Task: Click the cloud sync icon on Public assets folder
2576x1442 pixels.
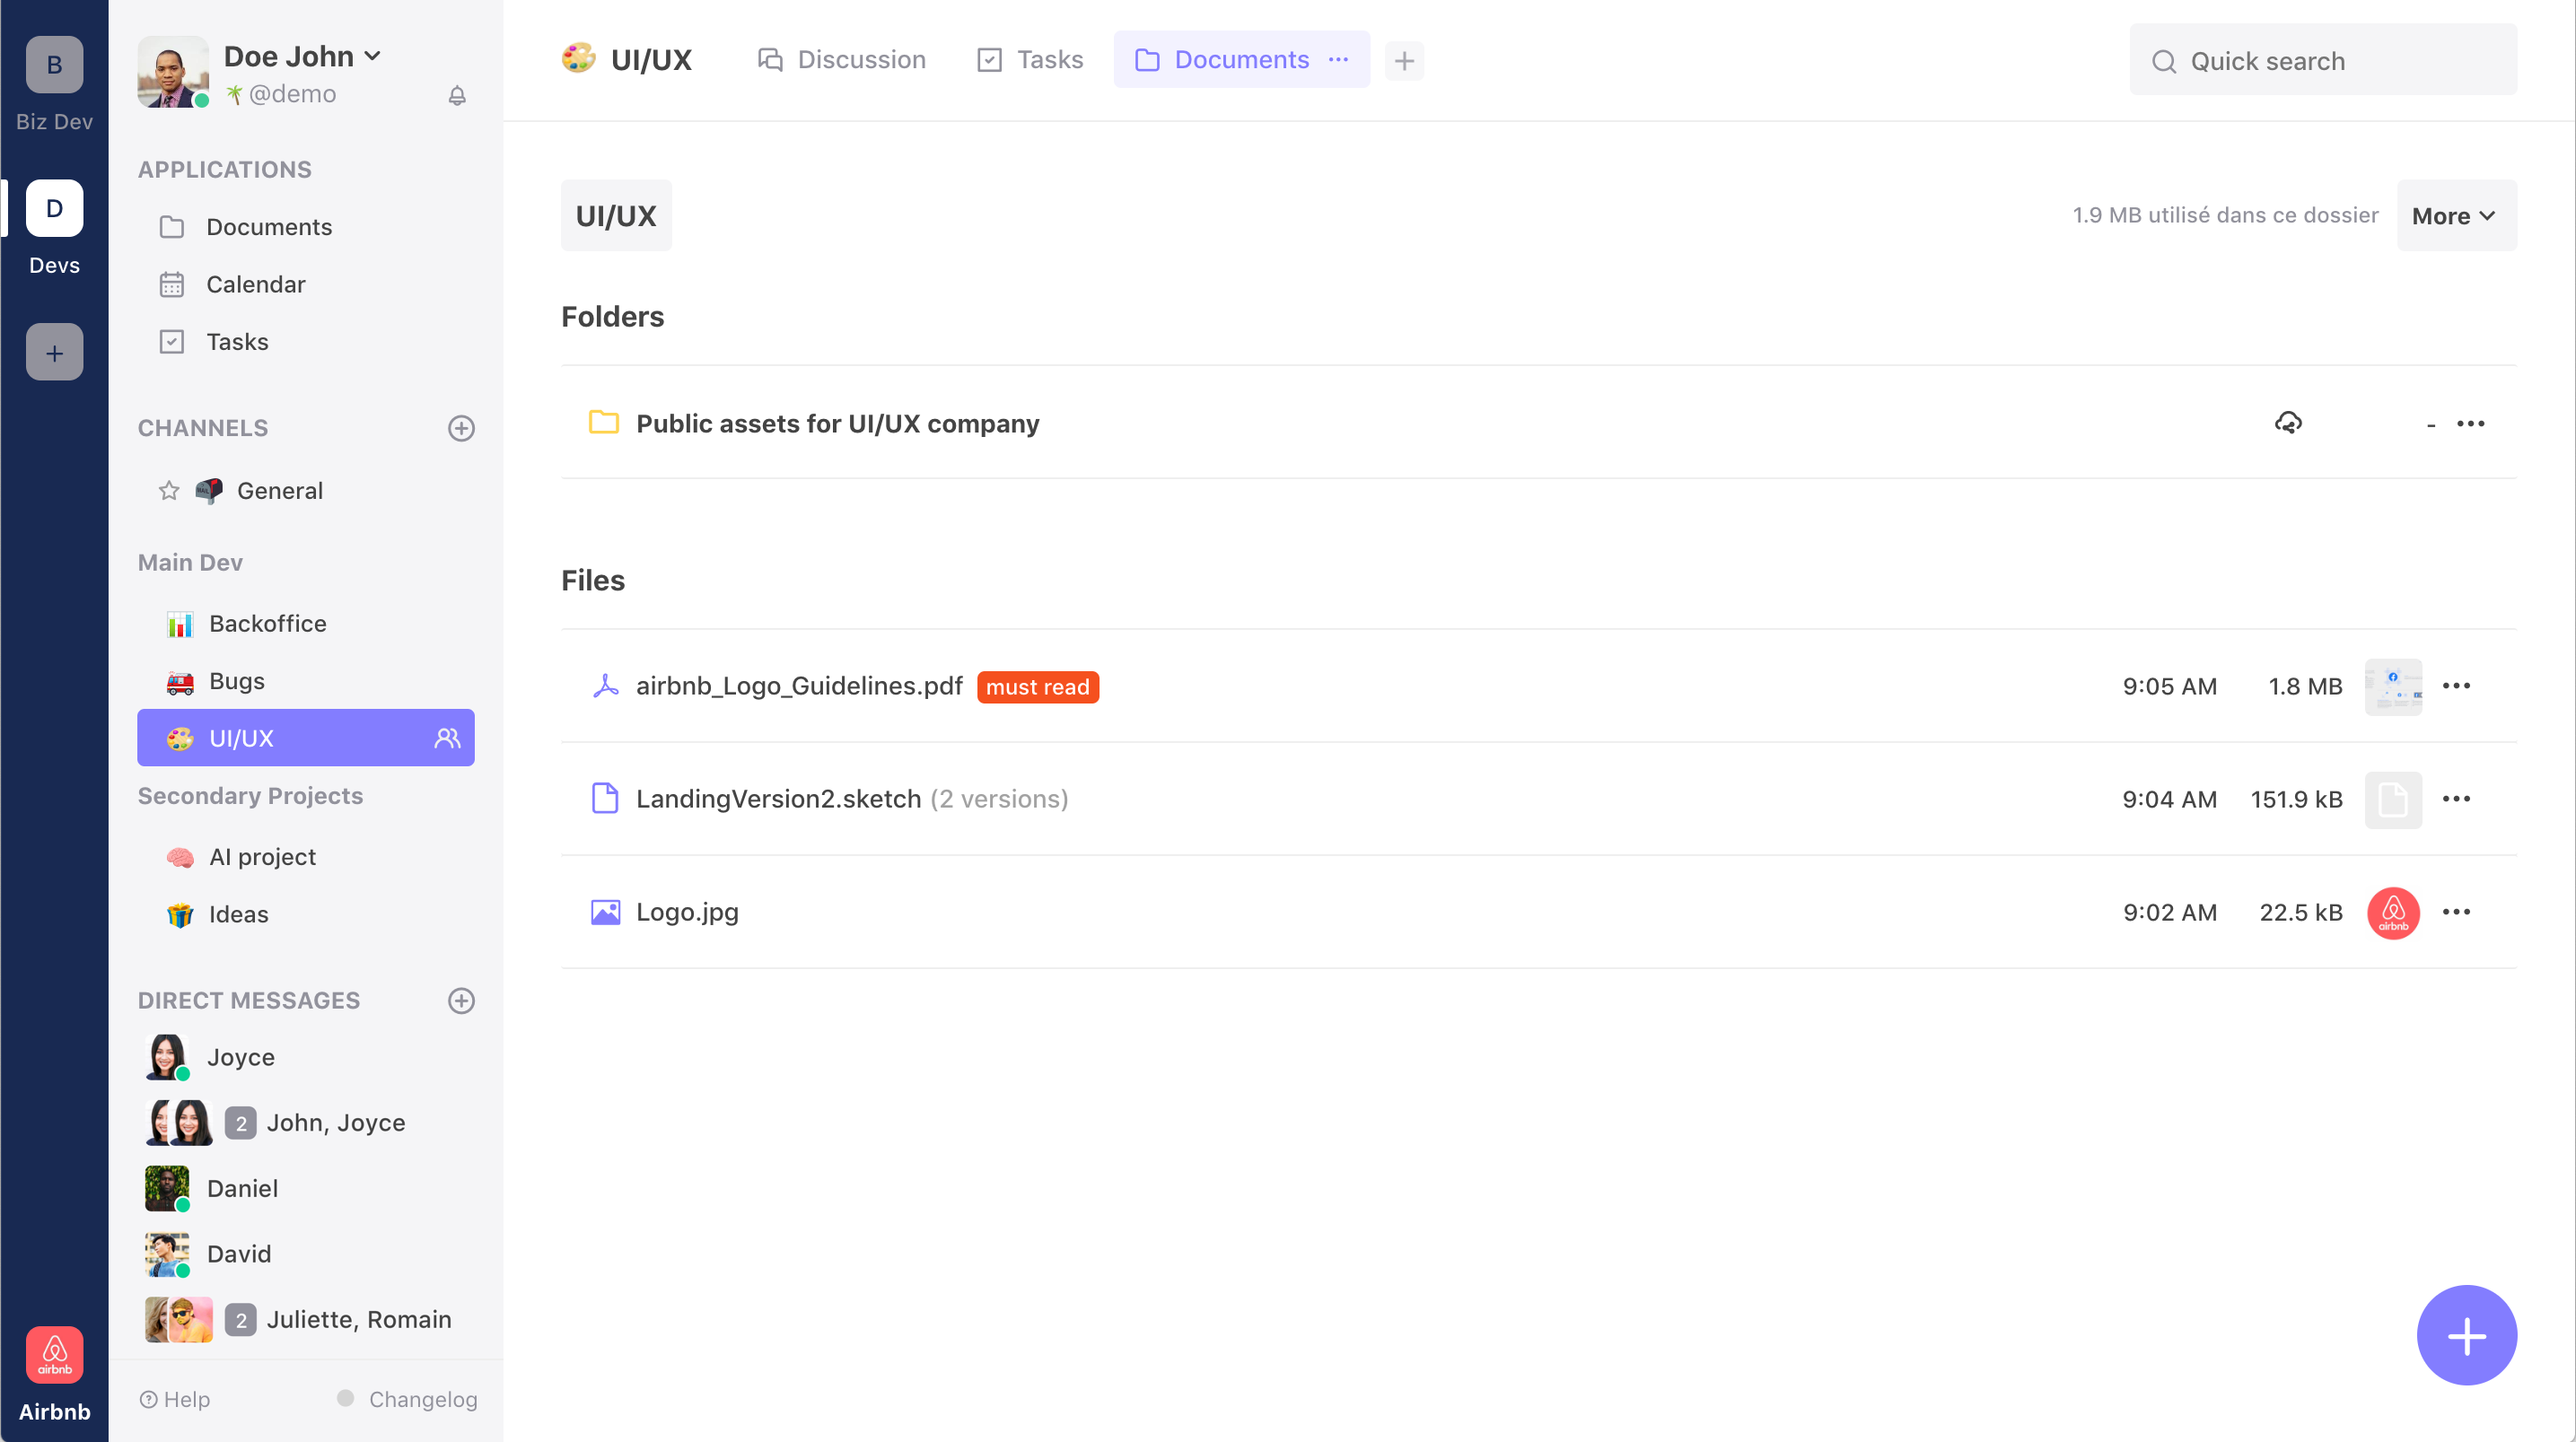Action: [x=2288, y=423]
